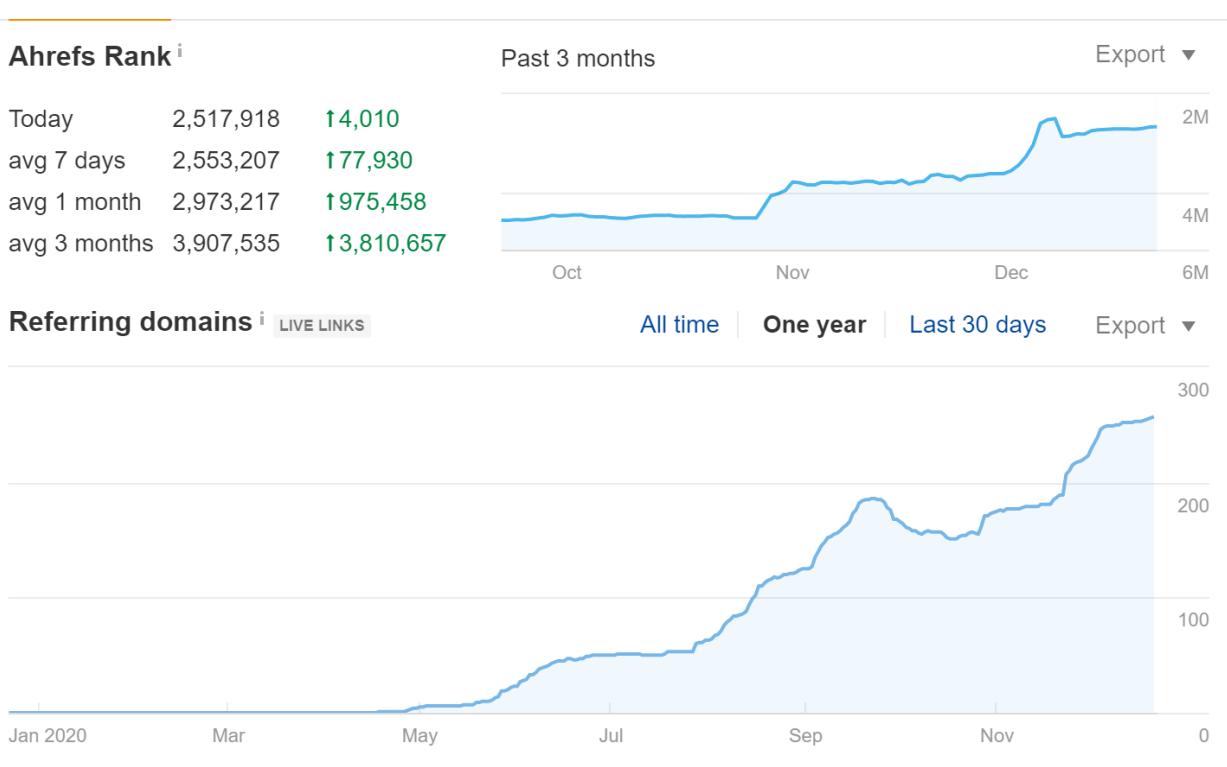The width and height of the screenshot is (1227, 767).
Task: Switch Referring domains to All time
Action: point(680,325)
